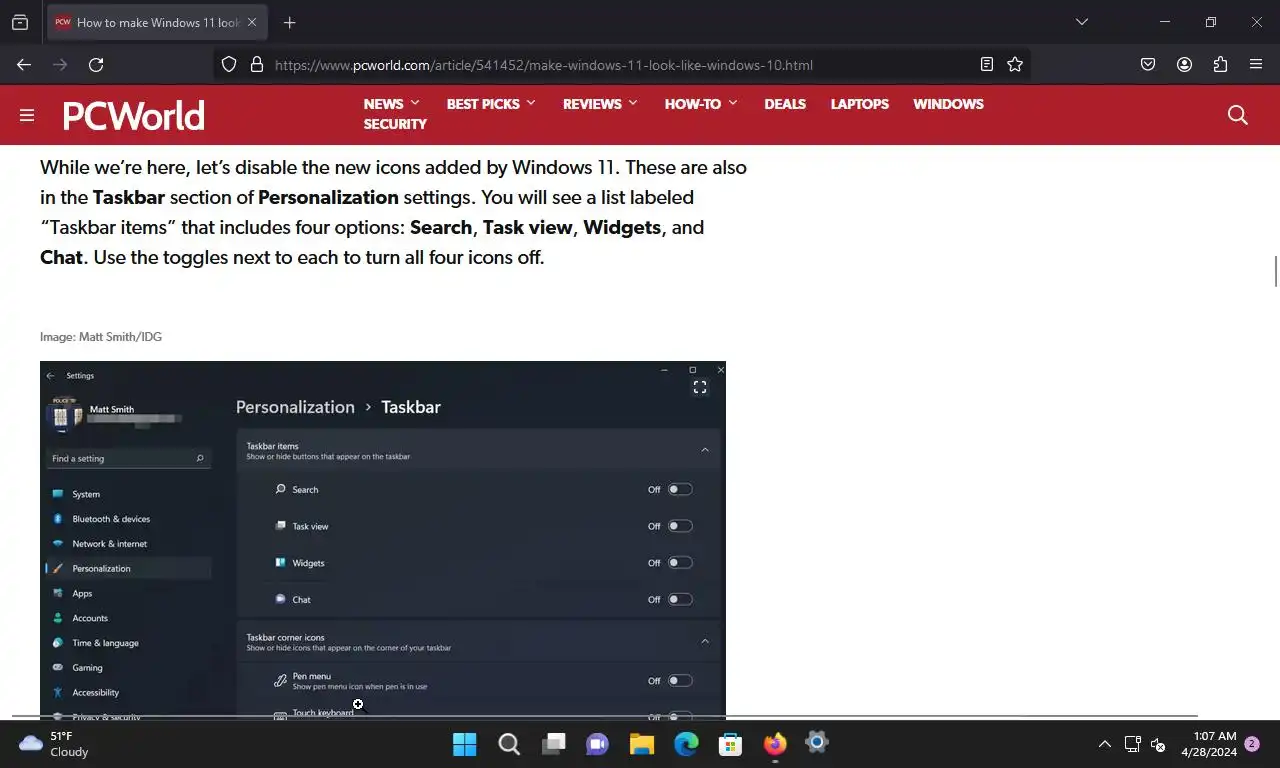Image resolution: width=1280 pixels, height=768 pixels.
Task: Expand the NEWS menu
Action: pos(392,104)
